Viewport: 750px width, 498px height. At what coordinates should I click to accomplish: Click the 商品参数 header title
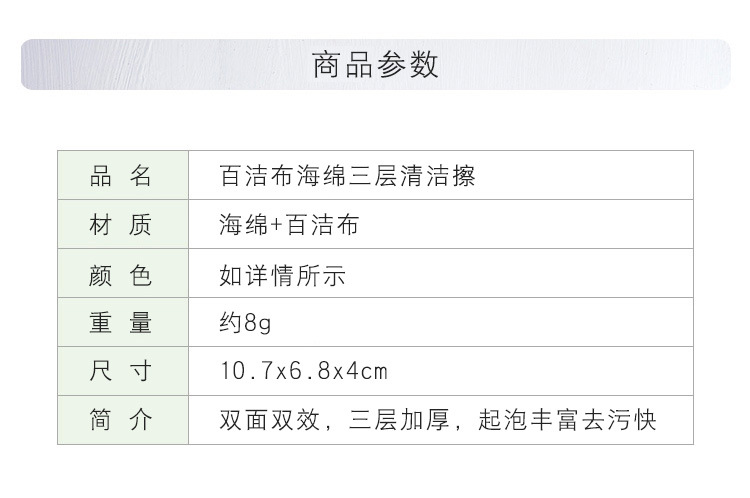tap(375, 65)
